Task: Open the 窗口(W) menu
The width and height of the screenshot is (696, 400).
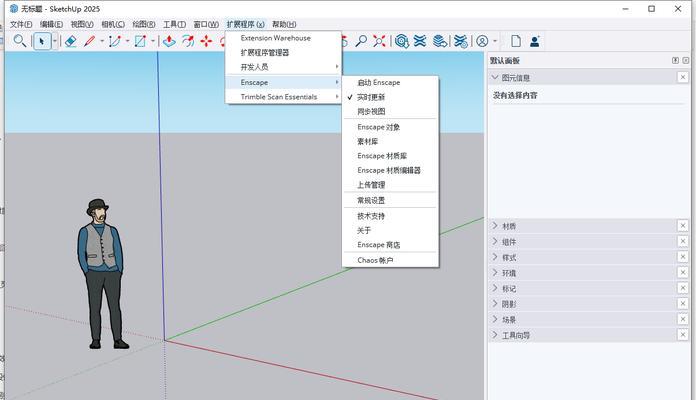Action: coord(206,24)
